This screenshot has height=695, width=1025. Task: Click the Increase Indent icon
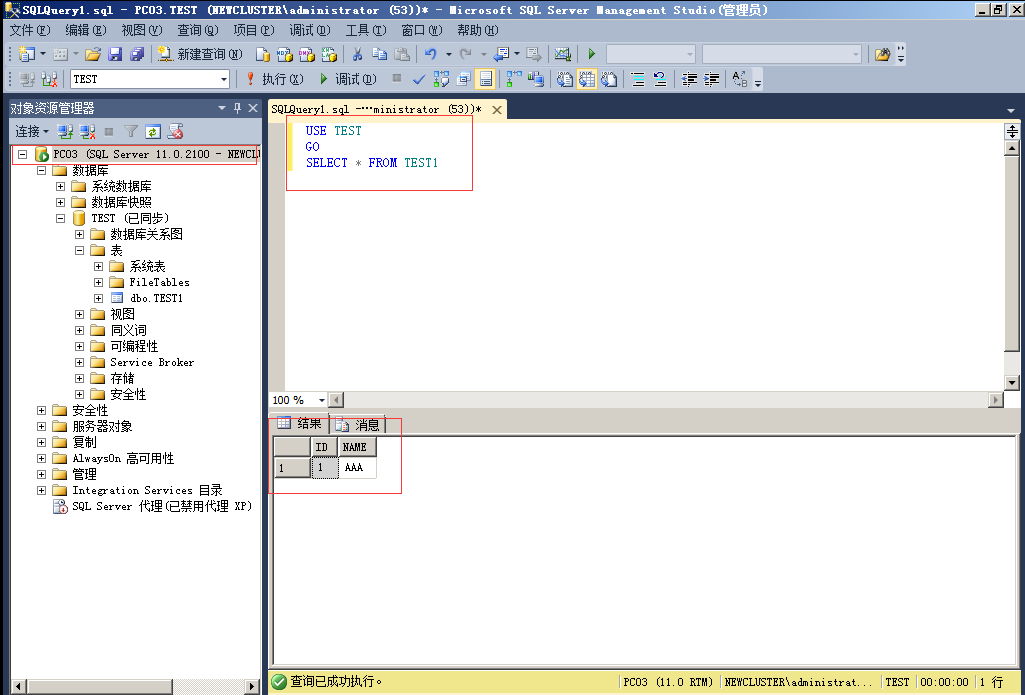point(712,79)
